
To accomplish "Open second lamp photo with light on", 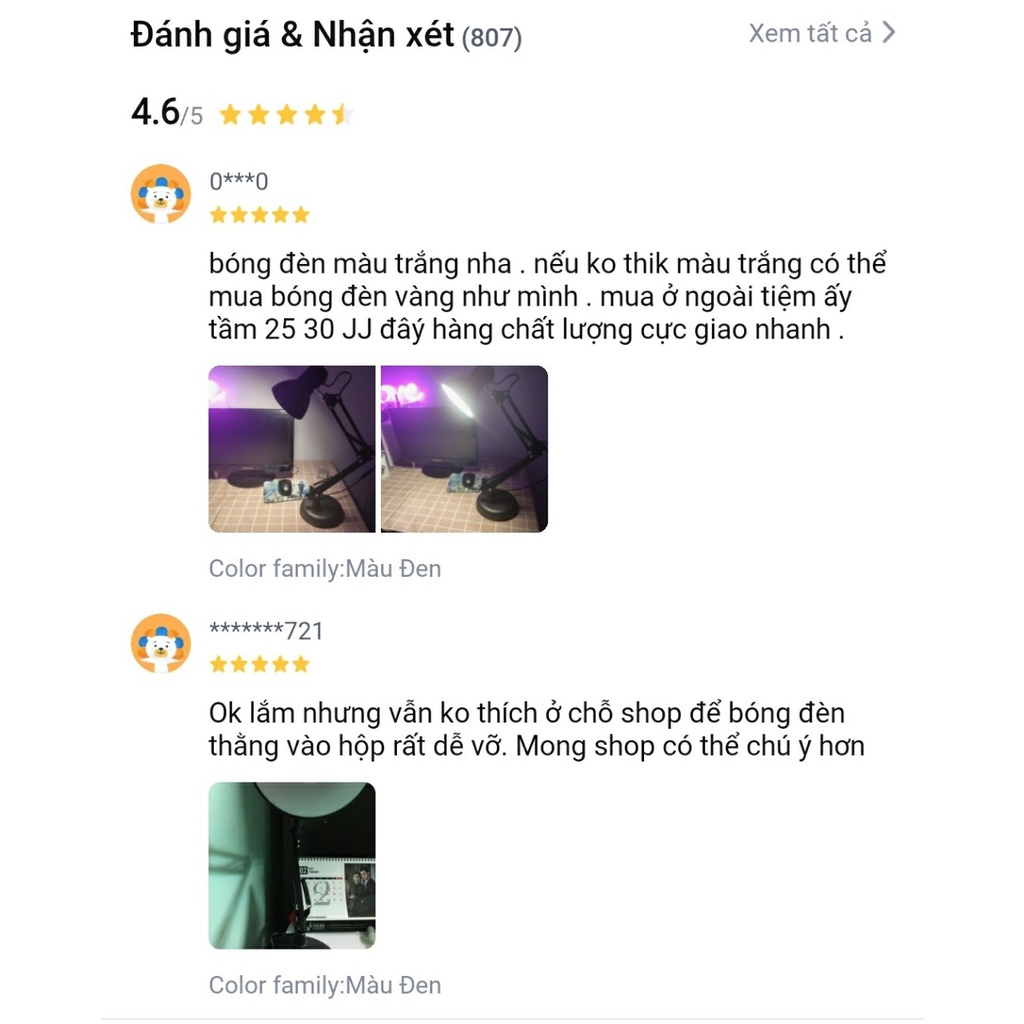I will point(464,449).
